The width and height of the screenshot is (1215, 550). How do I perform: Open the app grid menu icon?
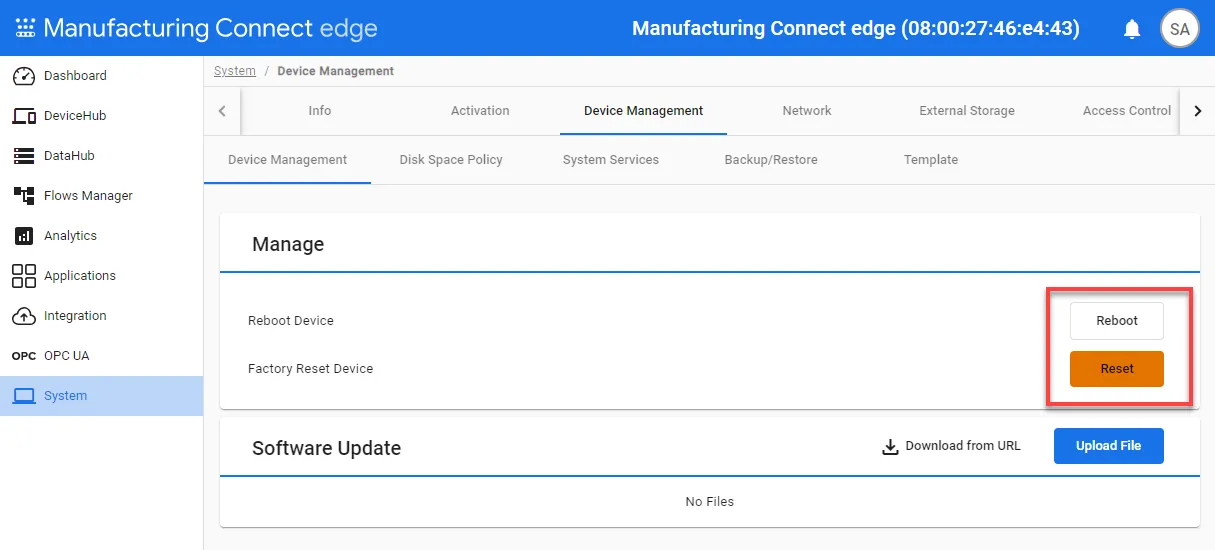25,28
